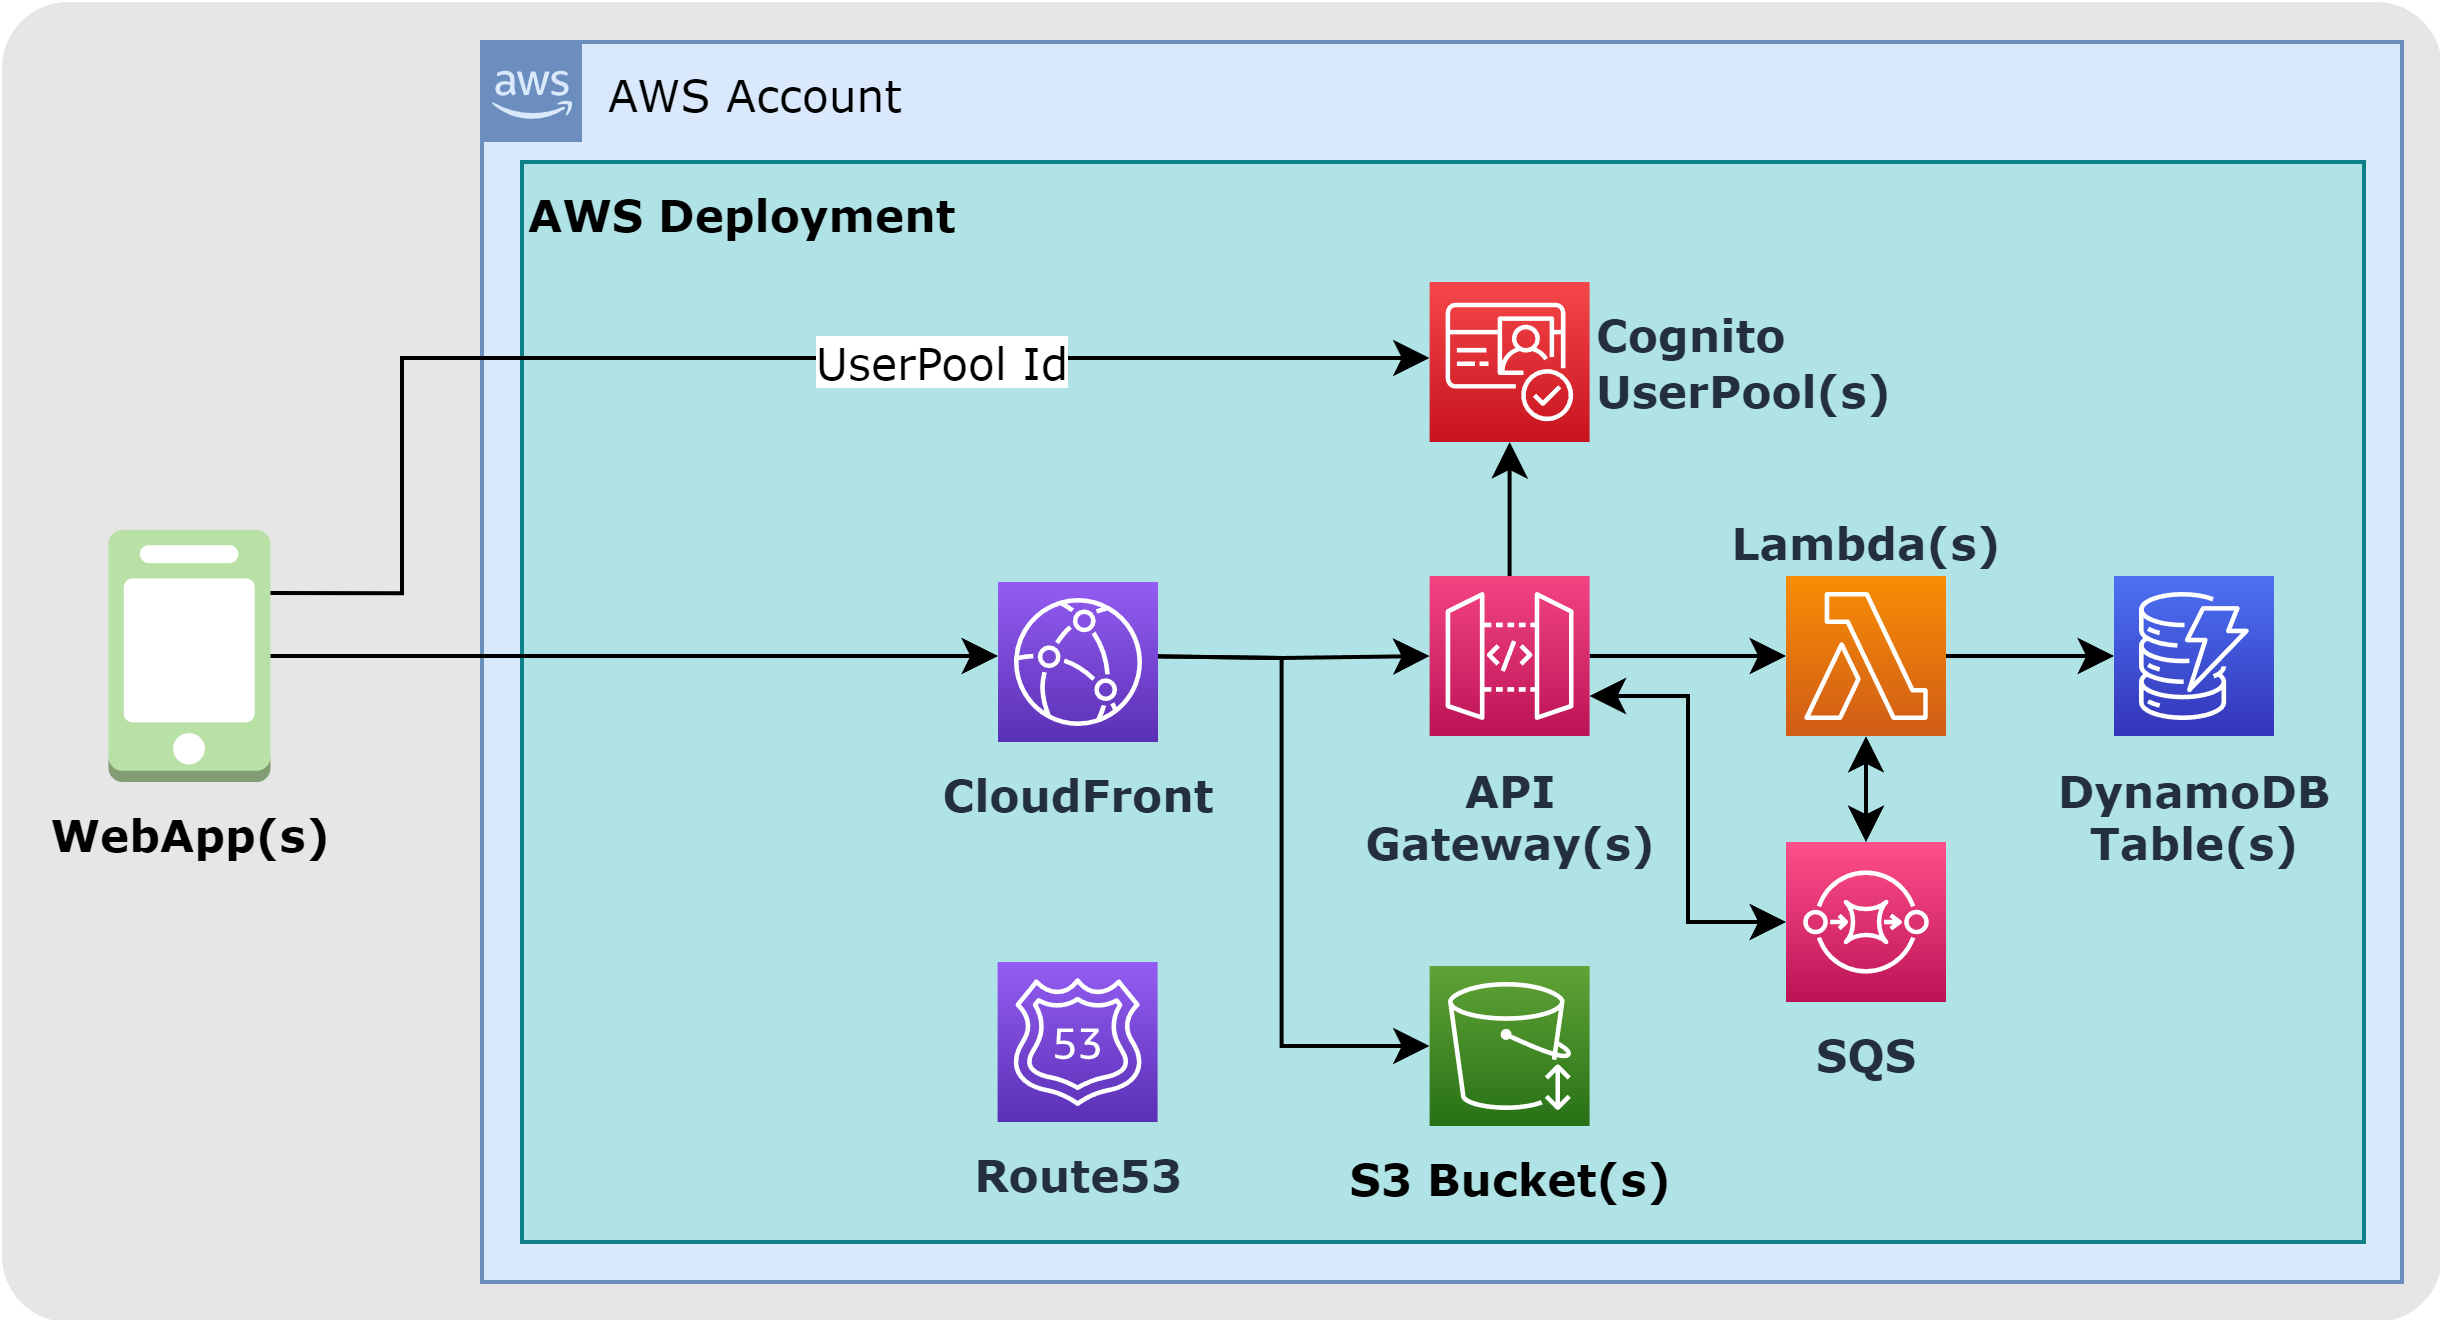
Task: Select the 'SQS' label
Action: 1866,1057
